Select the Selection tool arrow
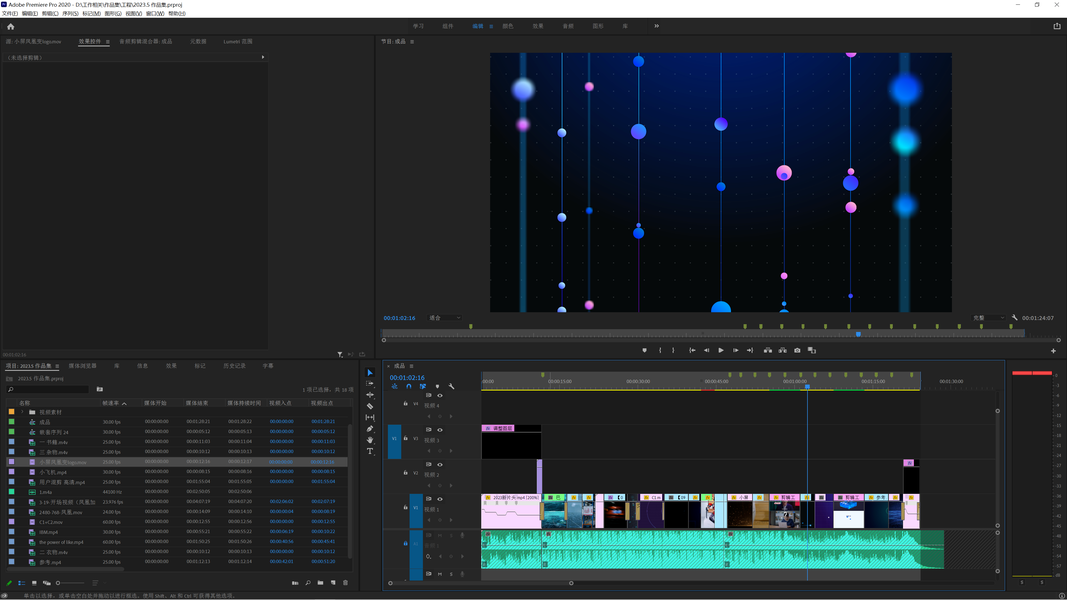Image resolution: width=1067 pixels, height=600 pixels. [370, 373]
